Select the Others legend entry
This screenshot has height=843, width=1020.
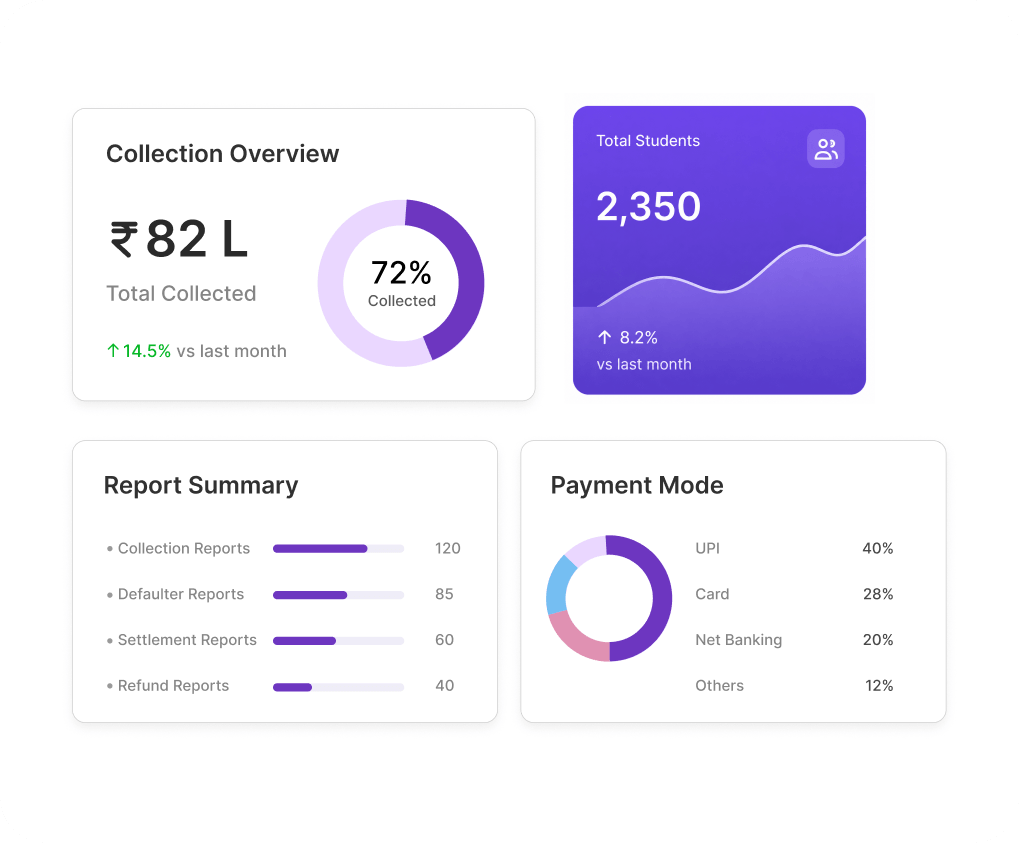pos(794,686)
